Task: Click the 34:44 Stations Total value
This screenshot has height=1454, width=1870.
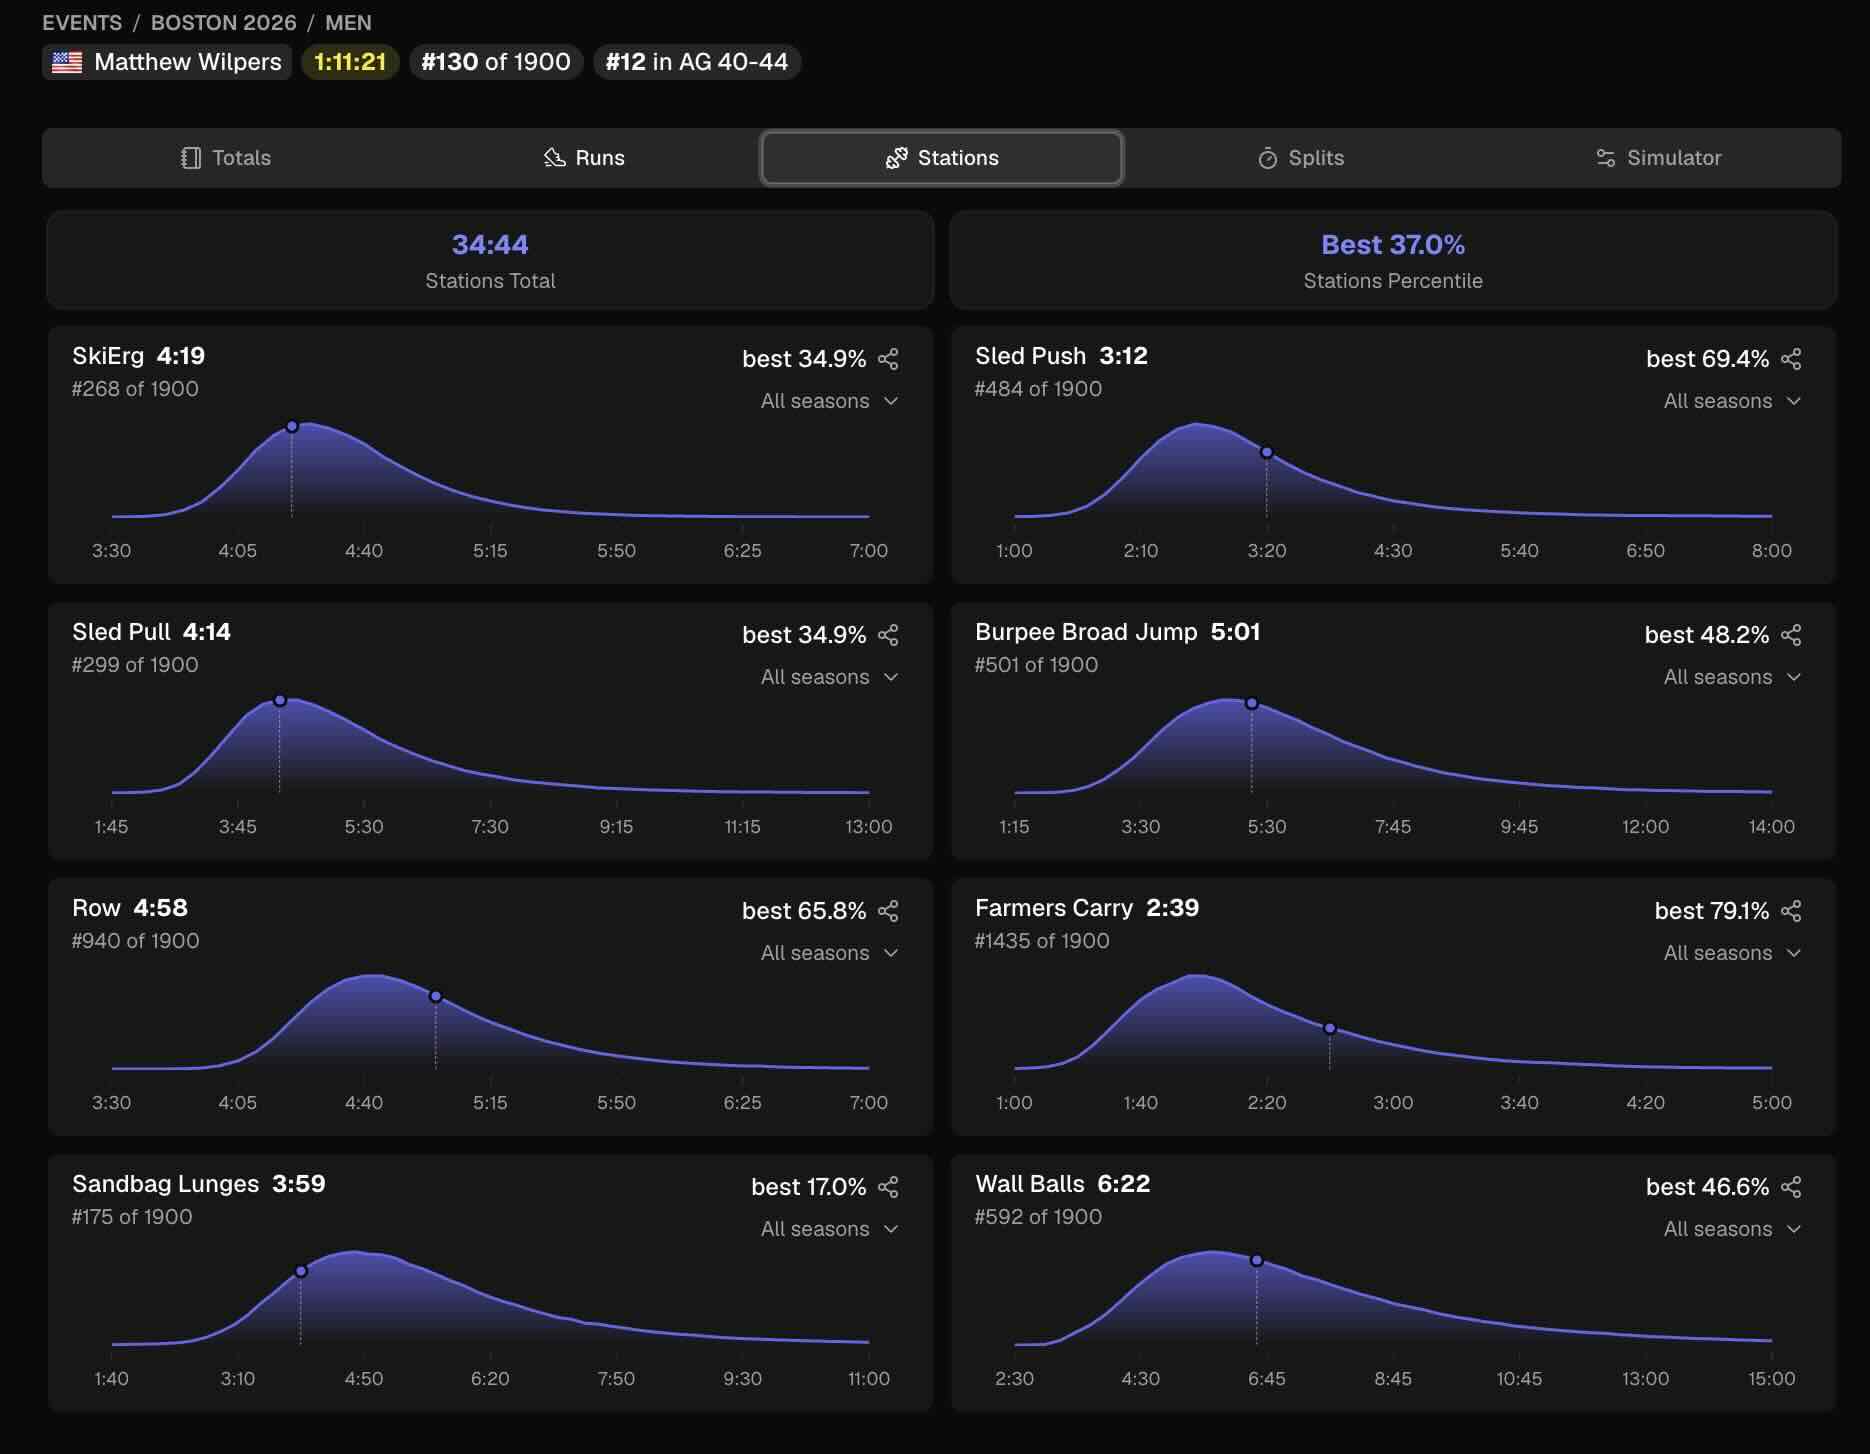Action: (x=490, y=245)
